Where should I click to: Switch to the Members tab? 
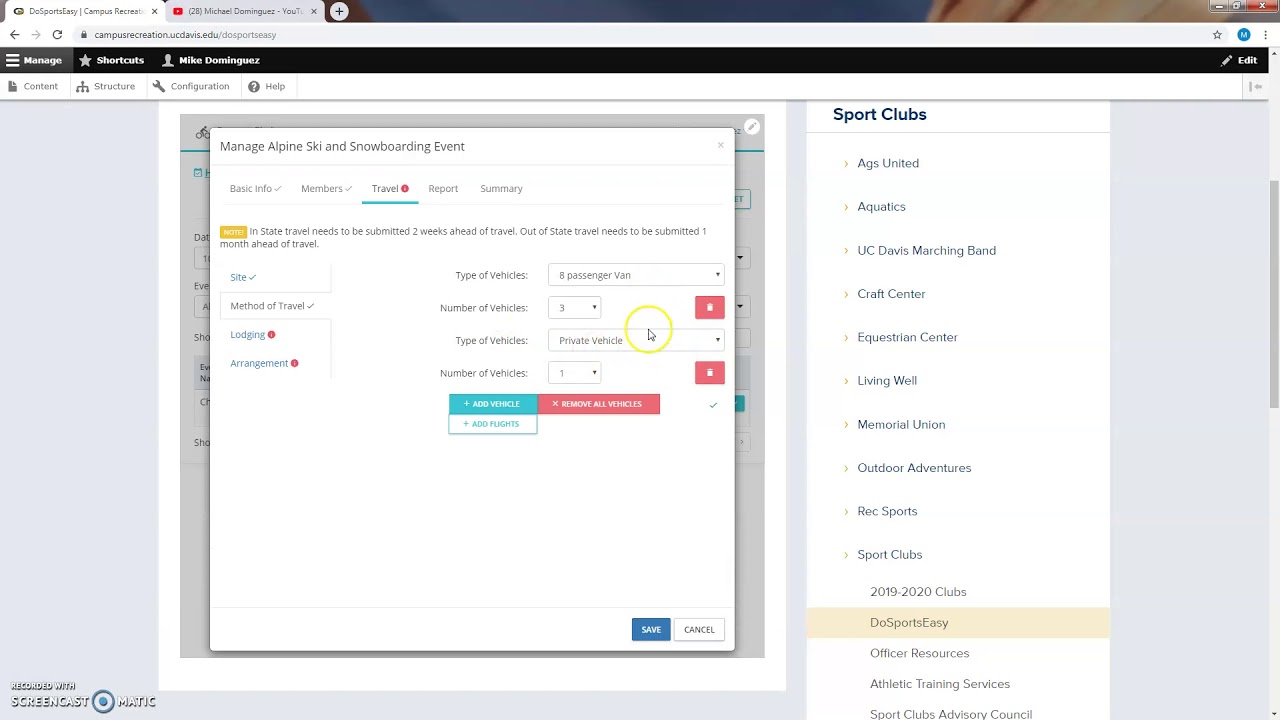326,188
